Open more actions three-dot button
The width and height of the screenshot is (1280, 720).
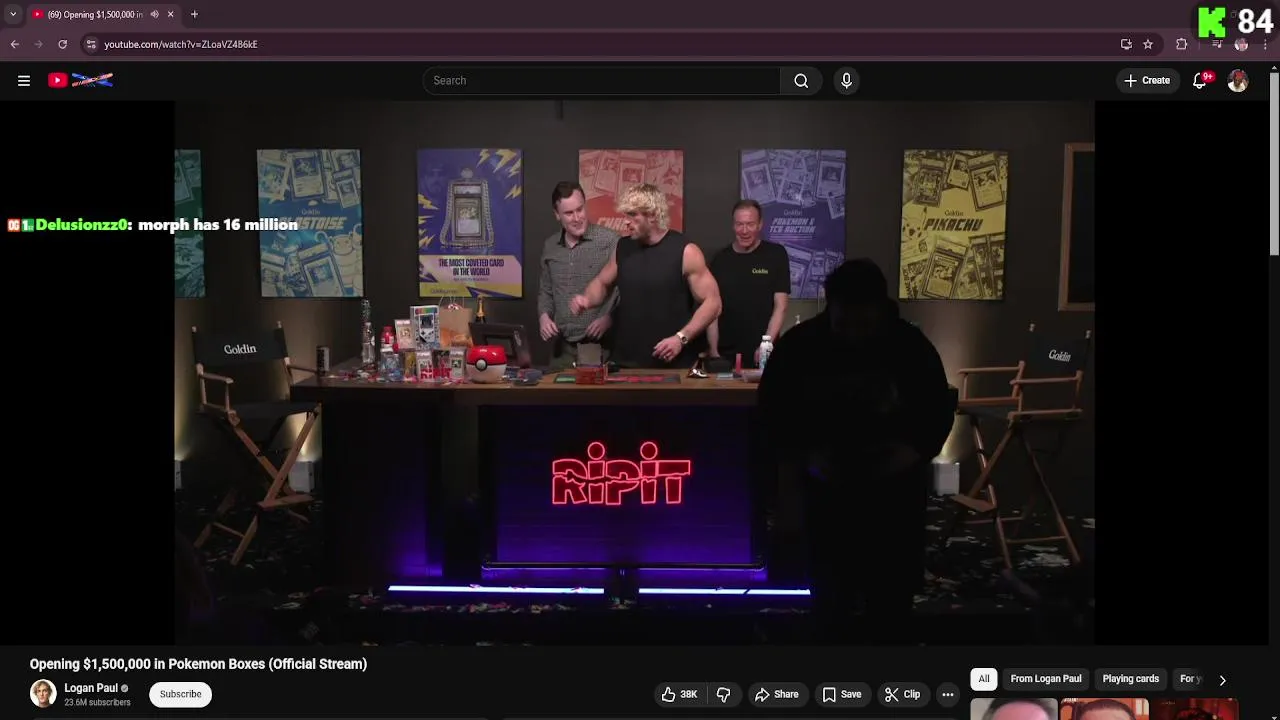tap(948, 694)
